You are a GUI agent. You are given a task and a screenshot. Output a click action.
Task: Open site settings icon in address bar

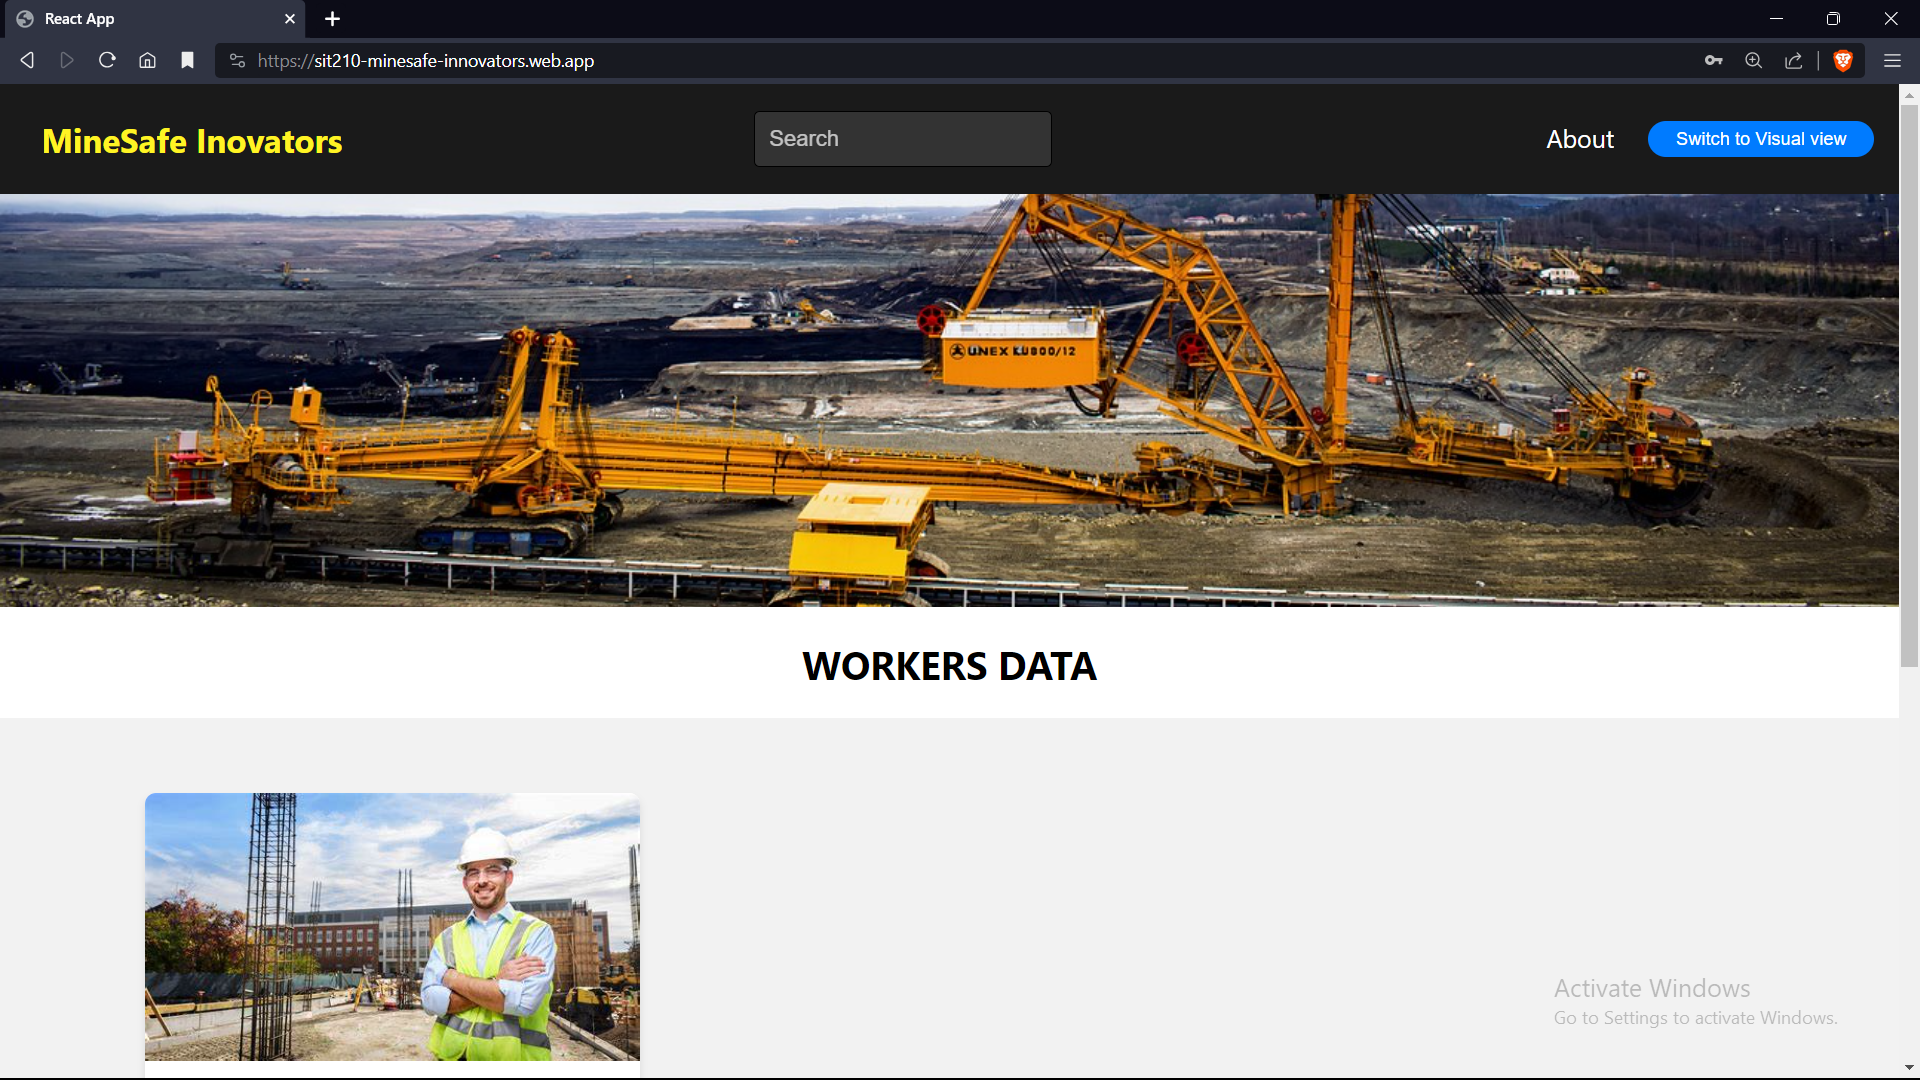(x=237, y=61)
